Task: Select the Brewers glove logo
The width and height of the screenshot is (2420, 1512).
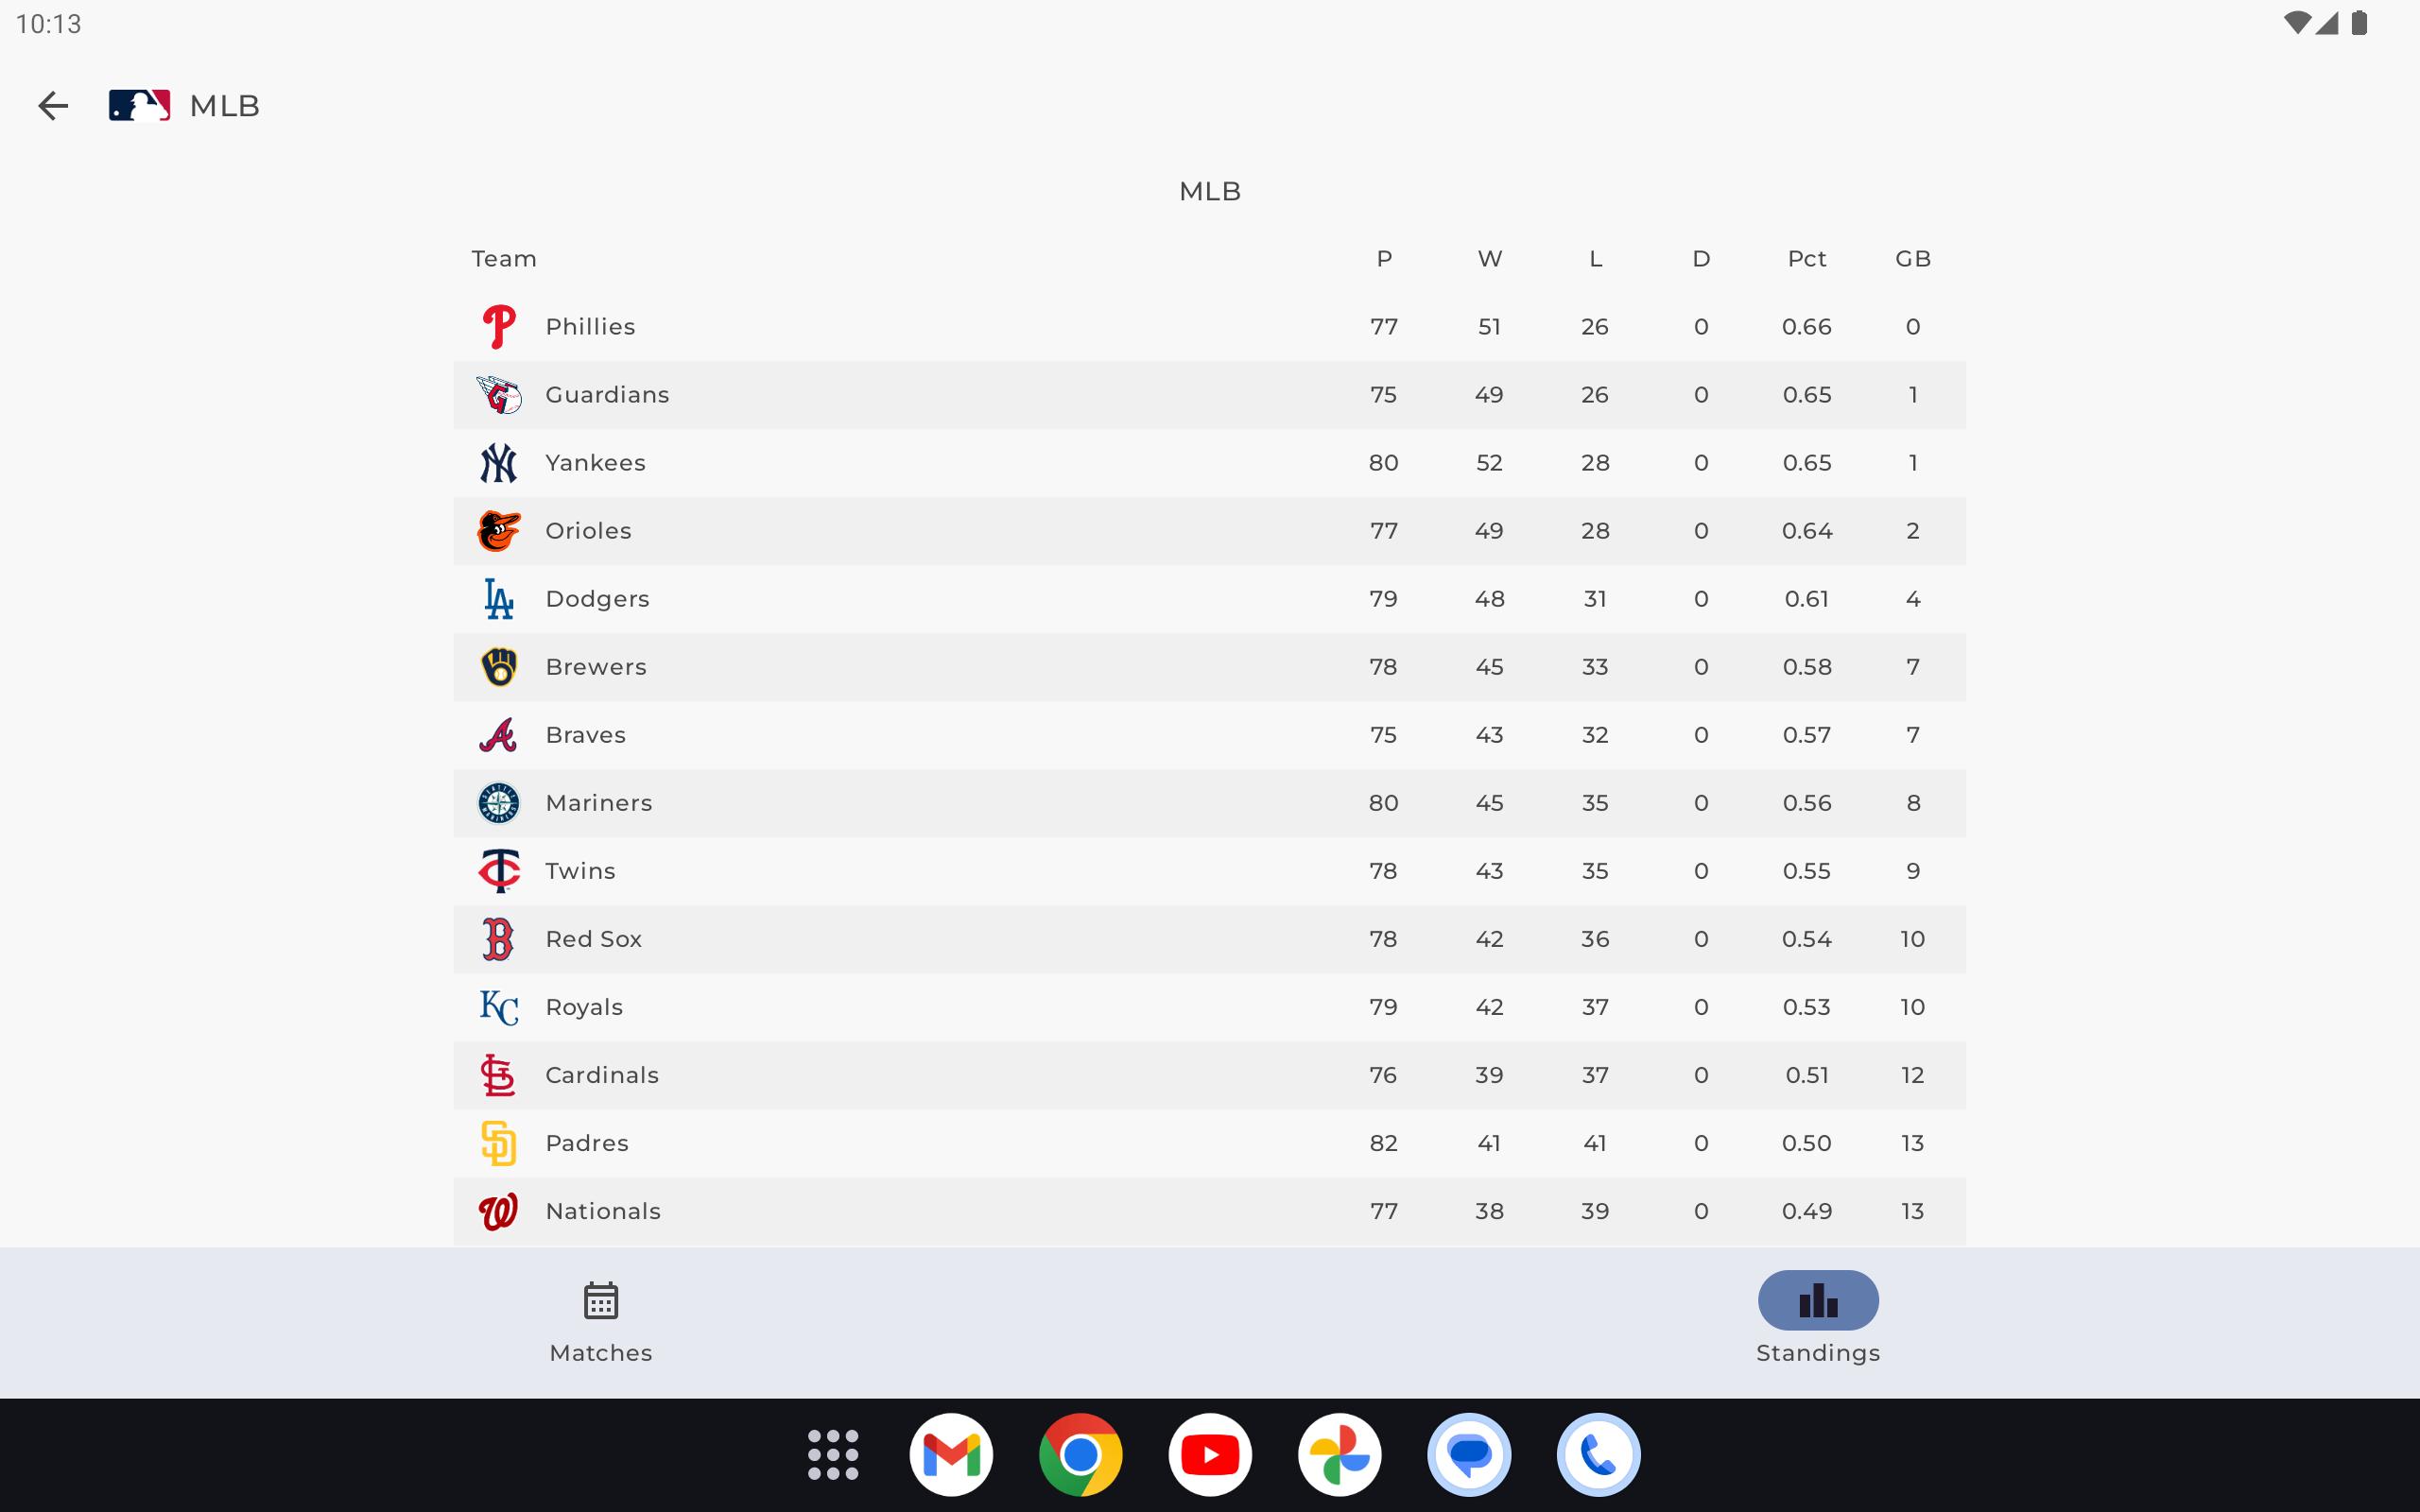Action: click(x=499, y=666)
